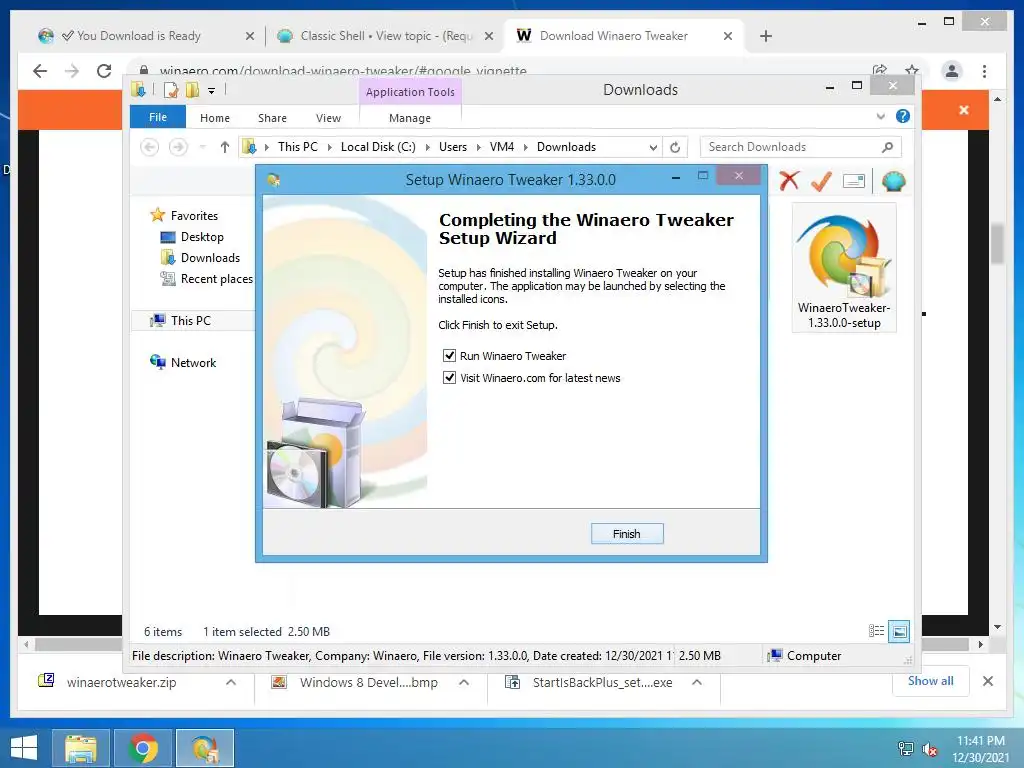Open Customize Quick Access Toolbar dropdown
Viewport: 1024px width, 768px height.
pyautogui.click(x=212, y=91)
